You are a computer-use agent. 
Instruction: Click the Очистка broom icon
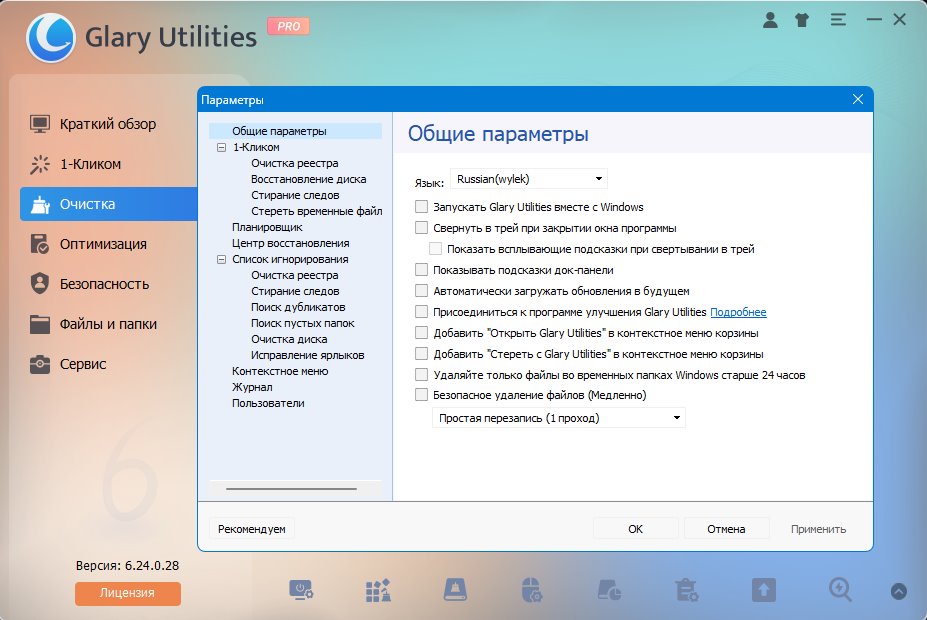40,204
